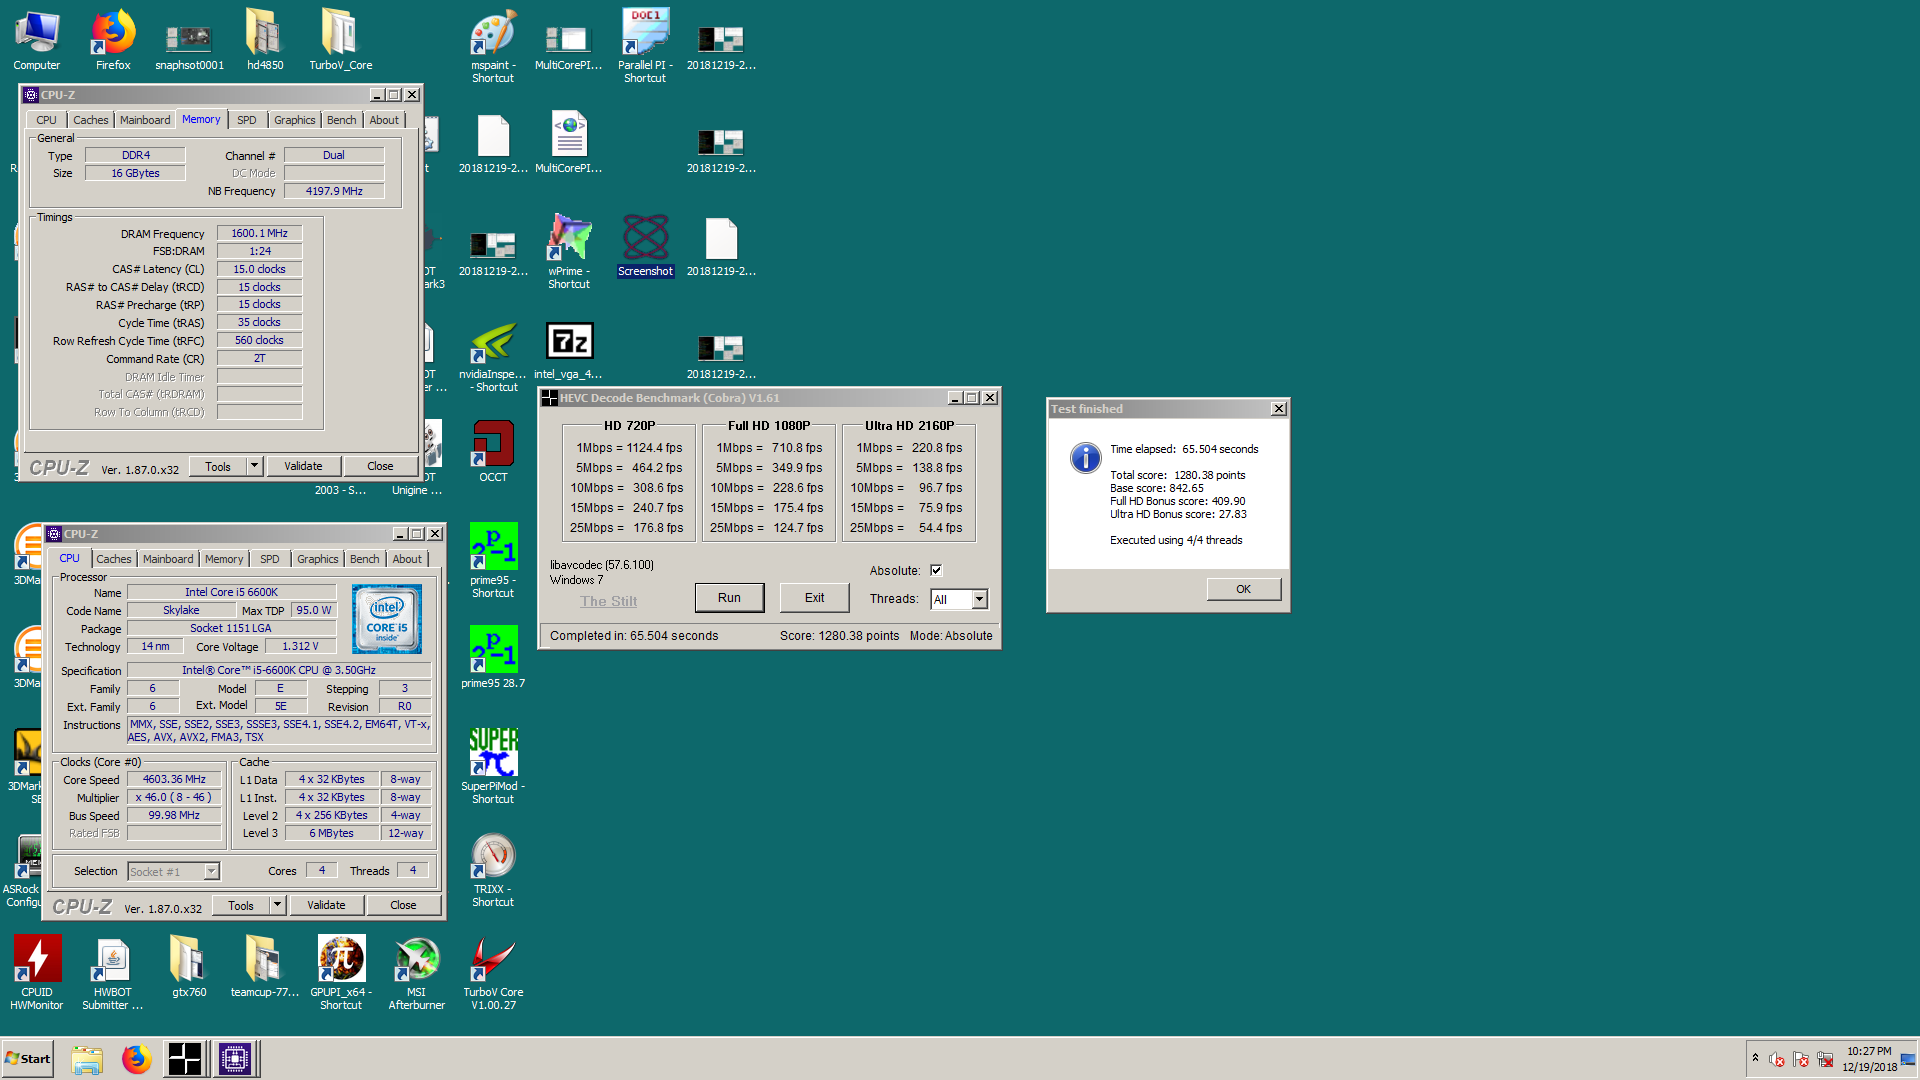Expand Tools dropdown arrow in lower CPU-Z
Image resolution: width=1920 pixels, height=1080 pixels.
pyautogui.click(x=277, y=905)
